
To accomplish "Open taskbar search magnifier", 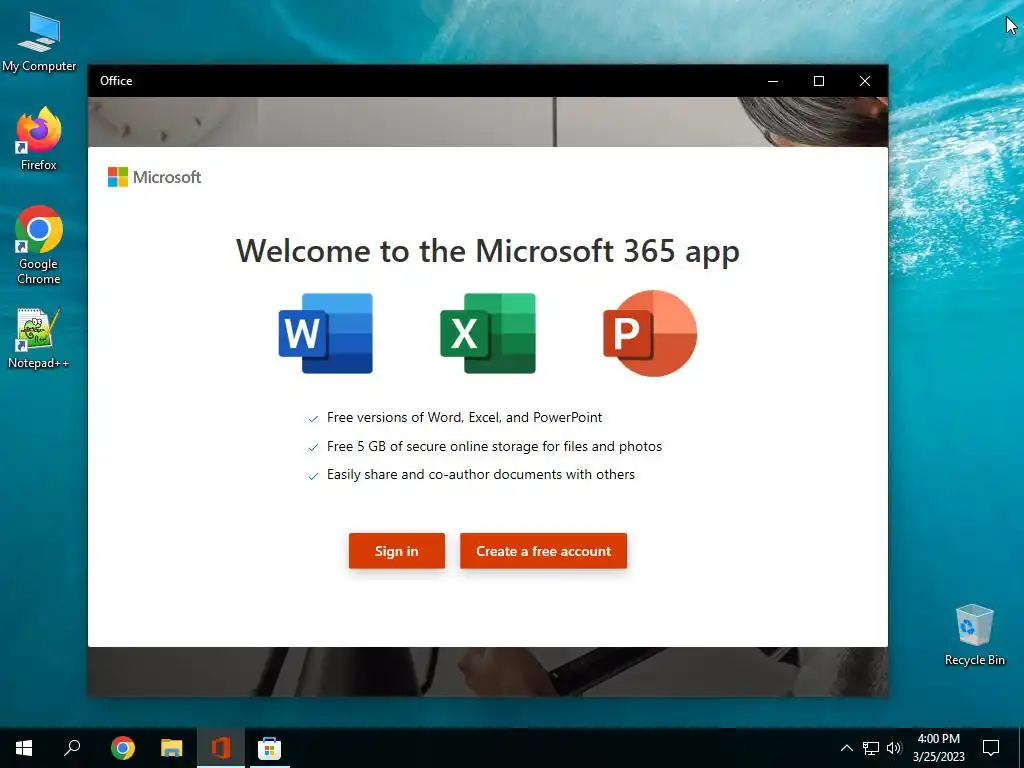I will point(72,748).
